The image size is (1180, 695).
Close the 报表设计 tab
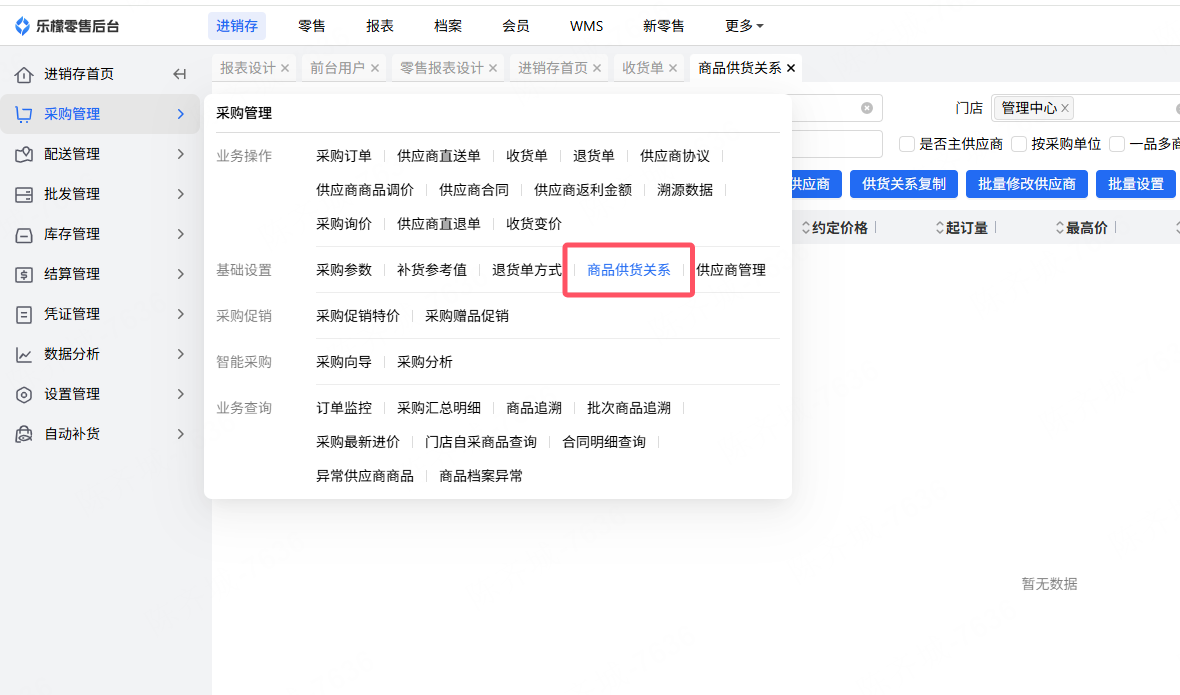coord(285,68)
